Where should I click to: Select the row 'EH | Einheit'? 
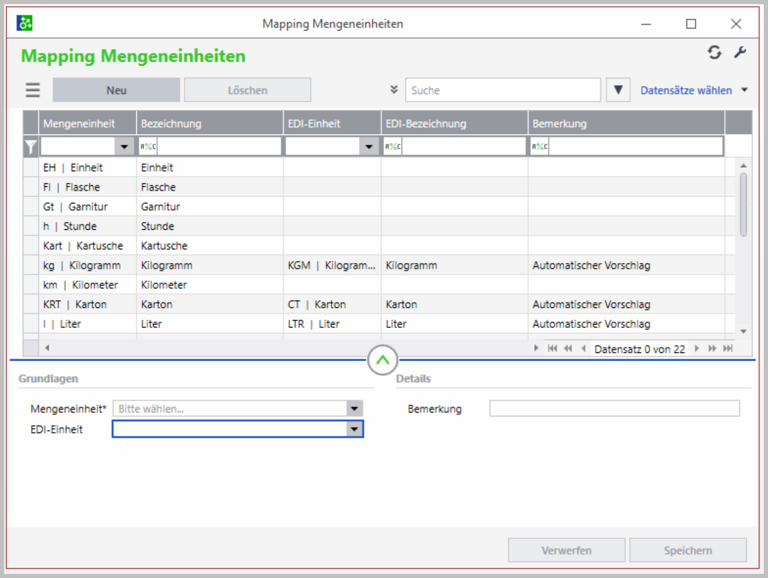(379, 168)
